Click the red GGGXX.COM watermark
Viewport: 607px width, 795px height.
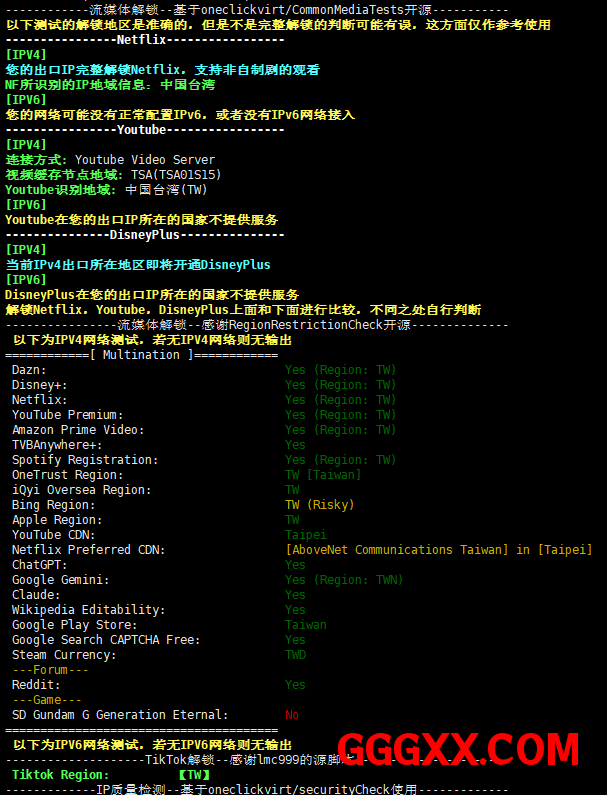[457, 752]
